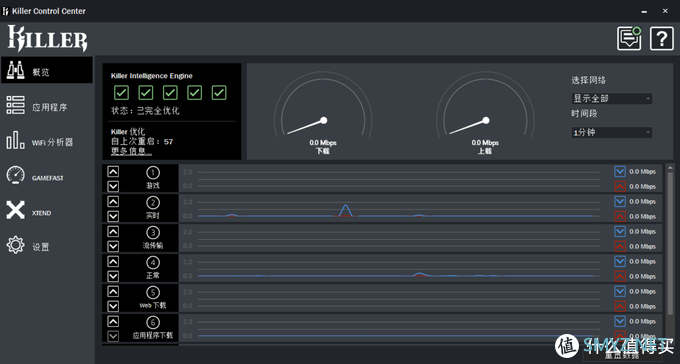This screenshot has width=680, height=364.
Task: Toggle third Intelligence Engine checkbox
Action: 170,92
